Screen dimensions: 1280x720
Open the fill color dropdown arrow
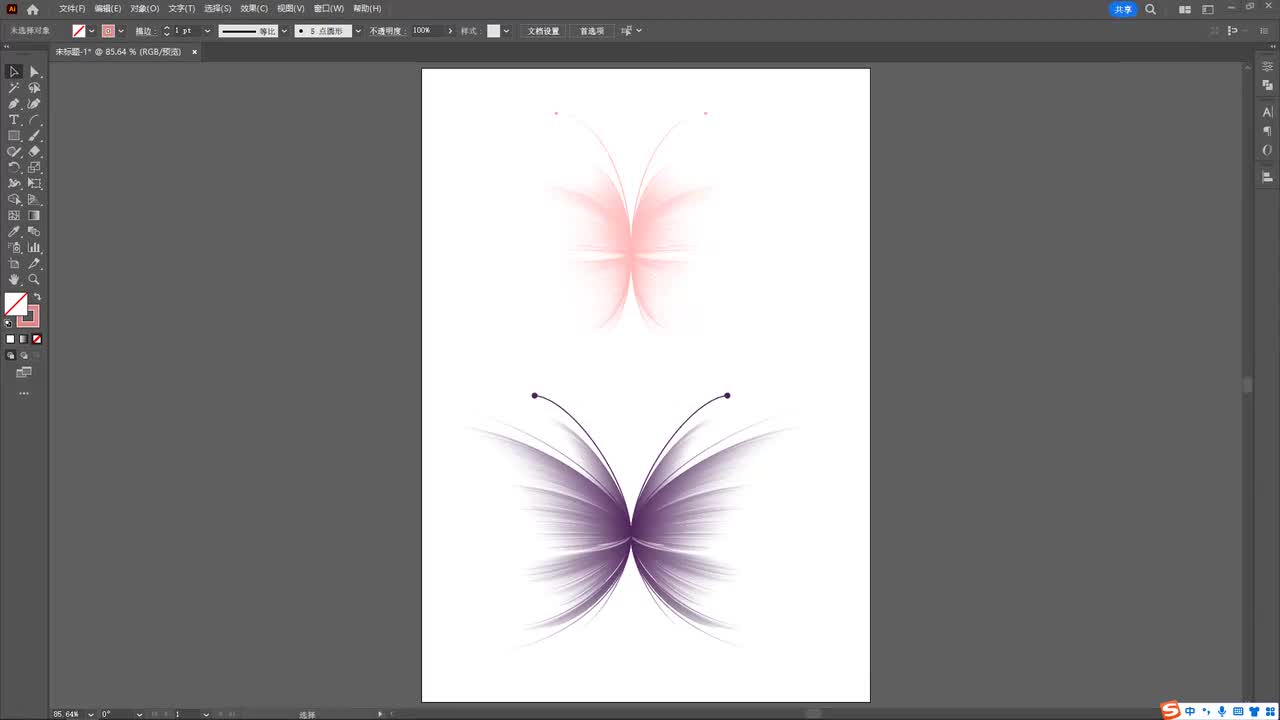point(91,31)
